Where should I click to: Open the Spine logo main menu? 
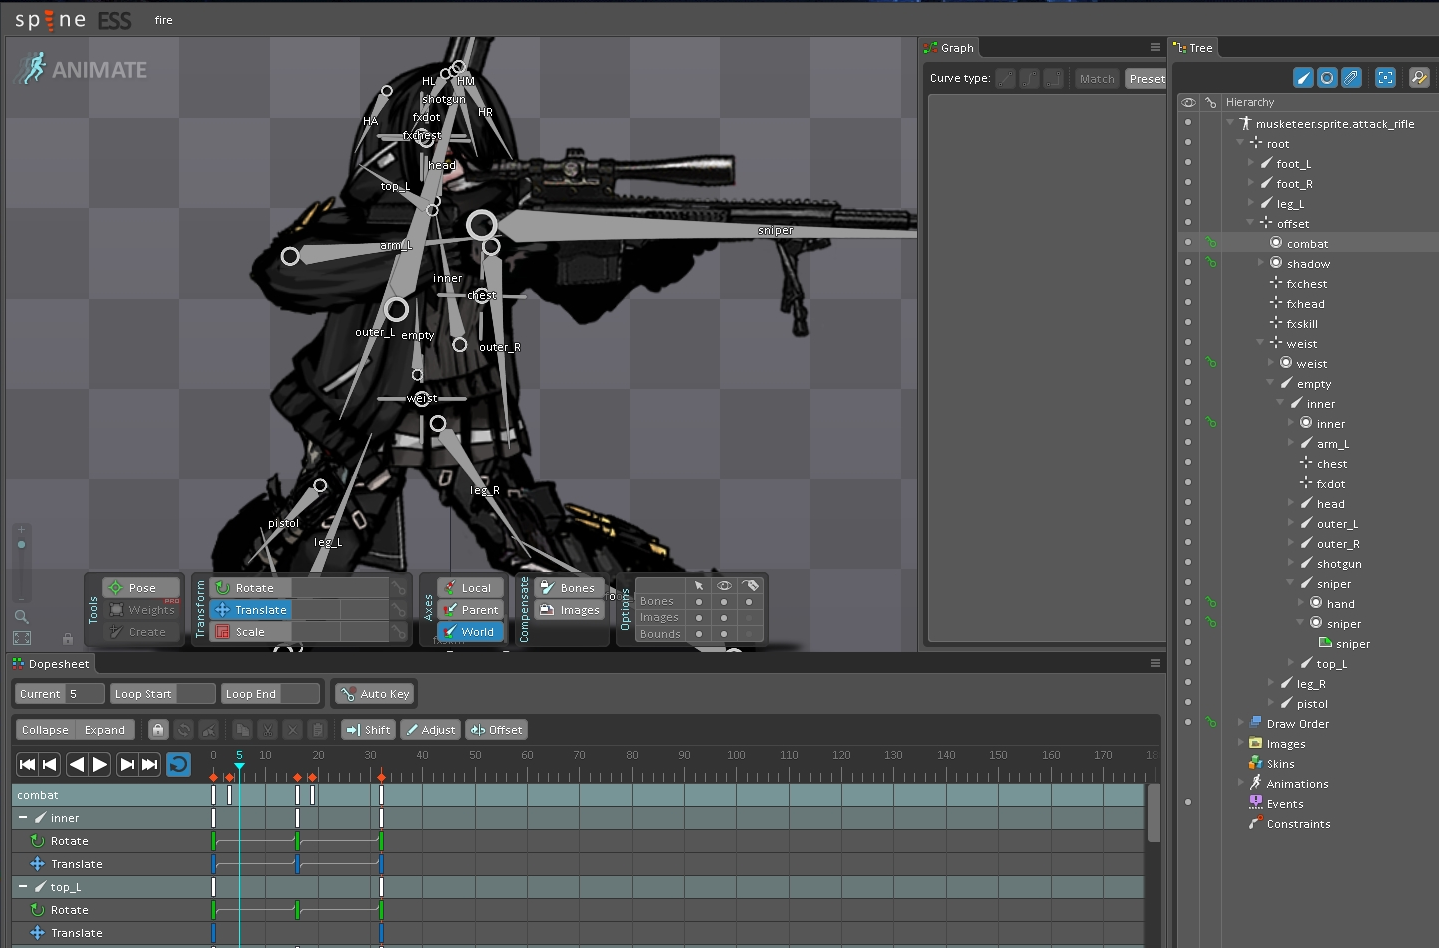pos(73,20)
